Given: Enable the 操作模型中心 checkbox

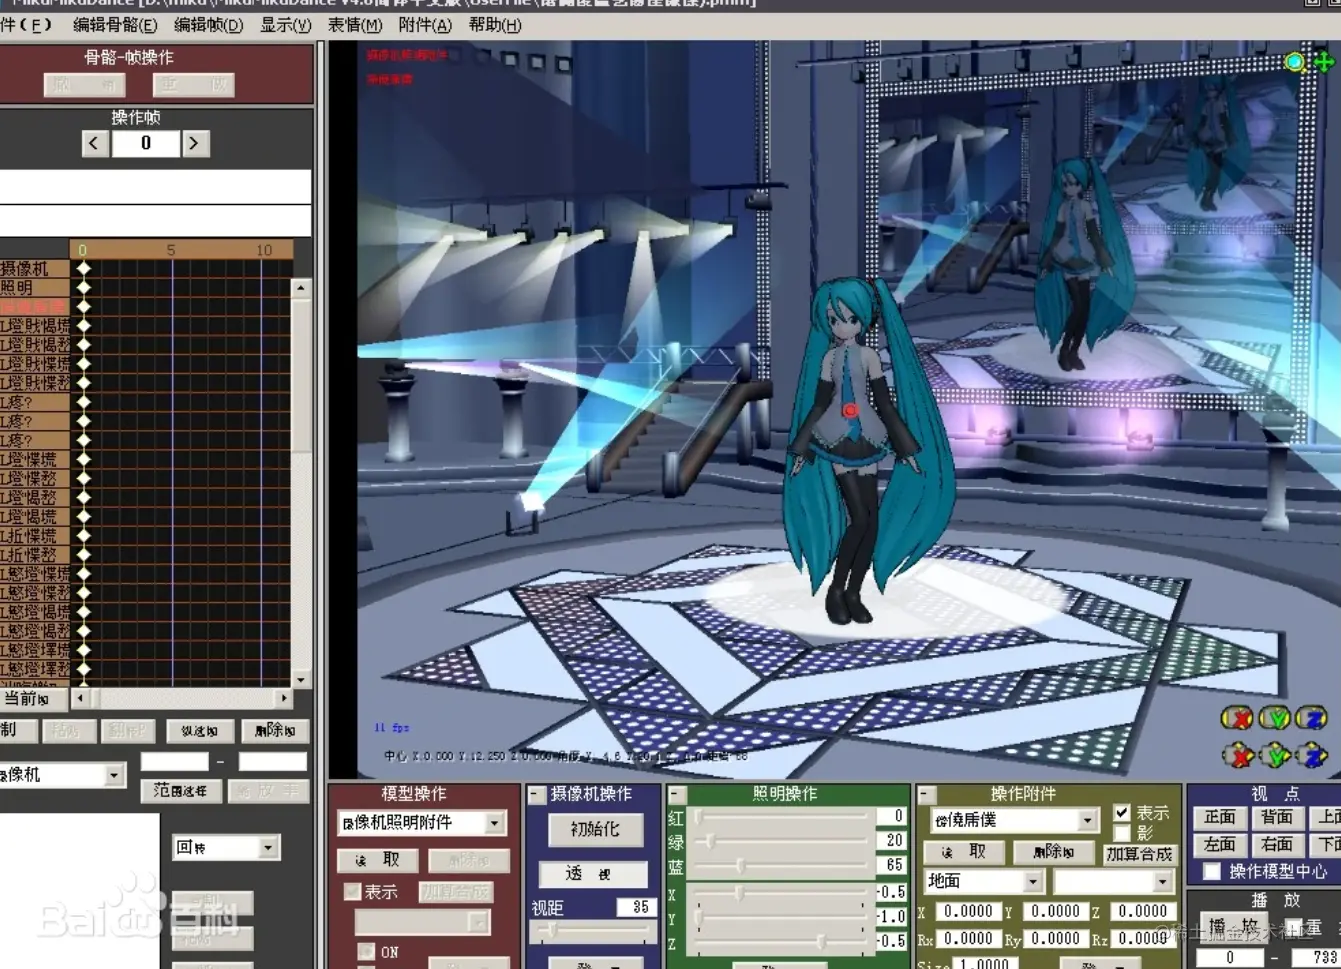Looking at the screenshot, I should pos(1211,871).
